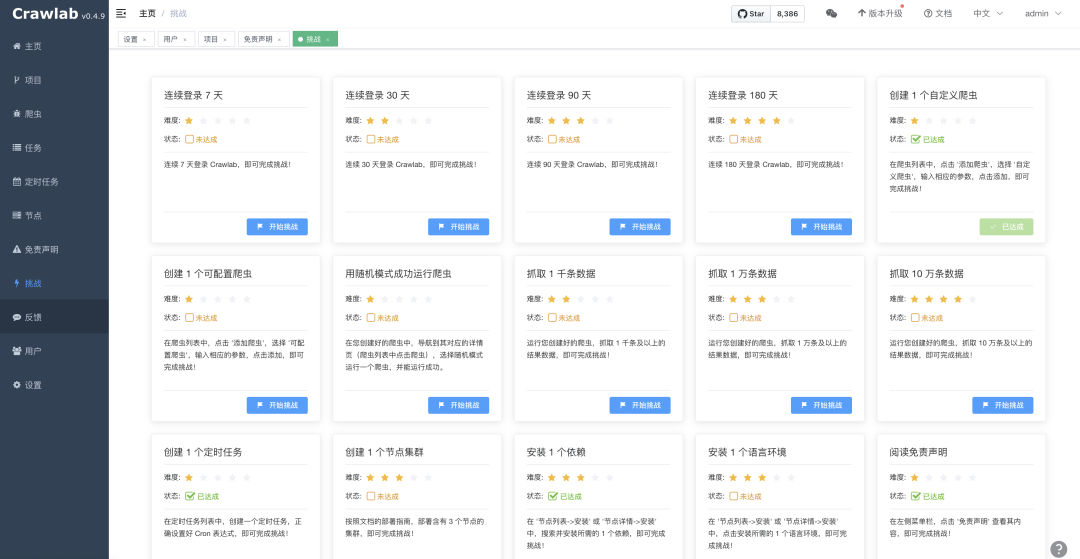Click the 未达成 checkbox on 连续登录 30 天
1080x559 pixels.
[x=371, y=139]
